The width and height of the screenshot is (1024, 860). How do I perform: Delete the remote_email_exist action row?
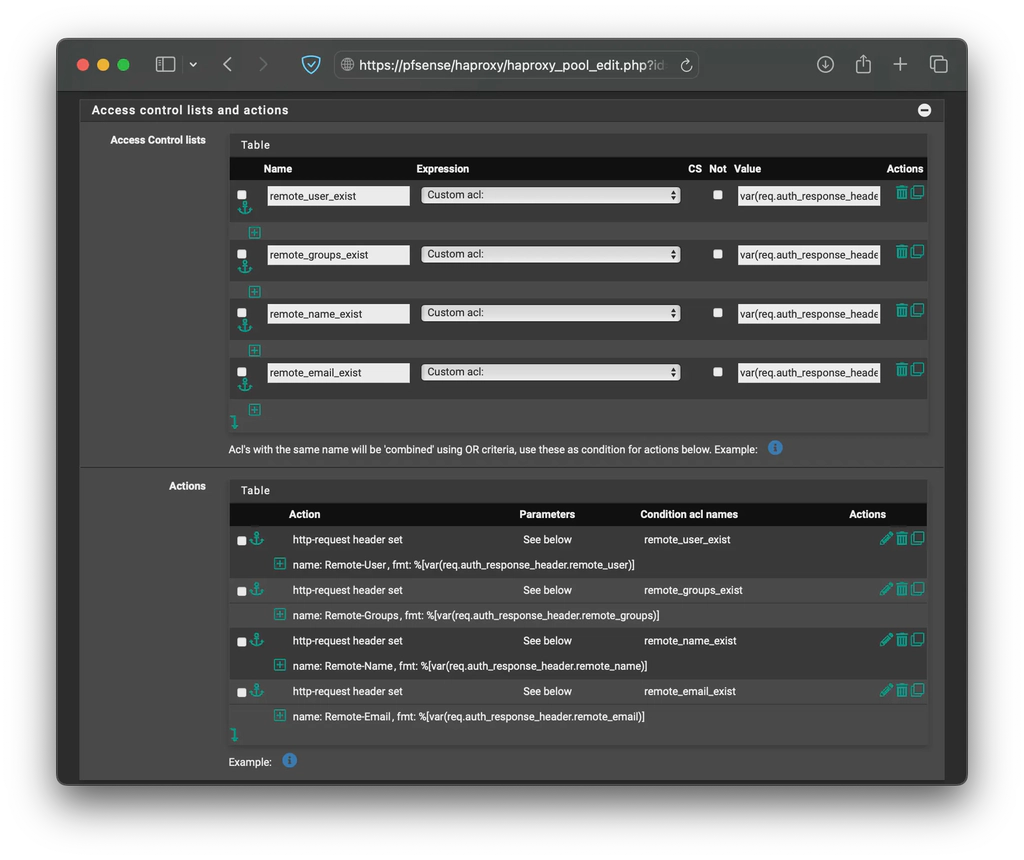901,690
